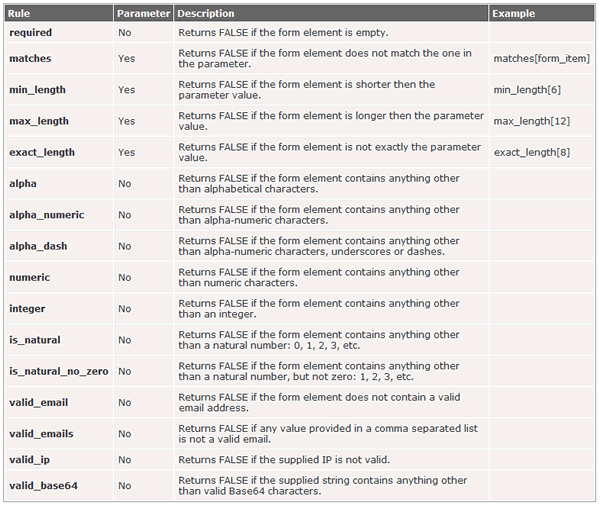Image resolution: width=600 pixels, height=506 pixels.
Task: Click the exact_length[8] example cell
Action: point(542,152)
